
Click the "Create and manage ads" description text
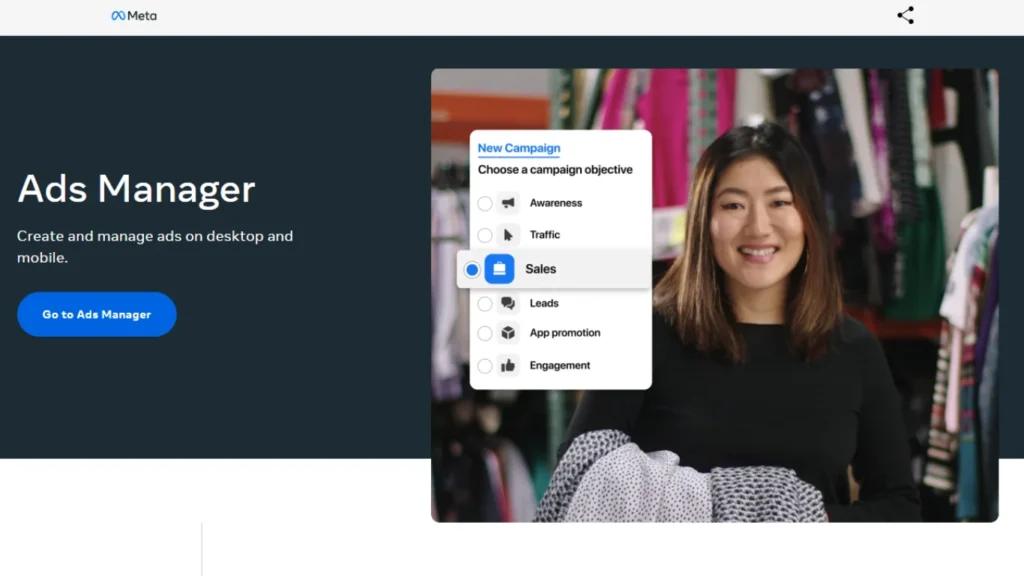pos(155,247)
